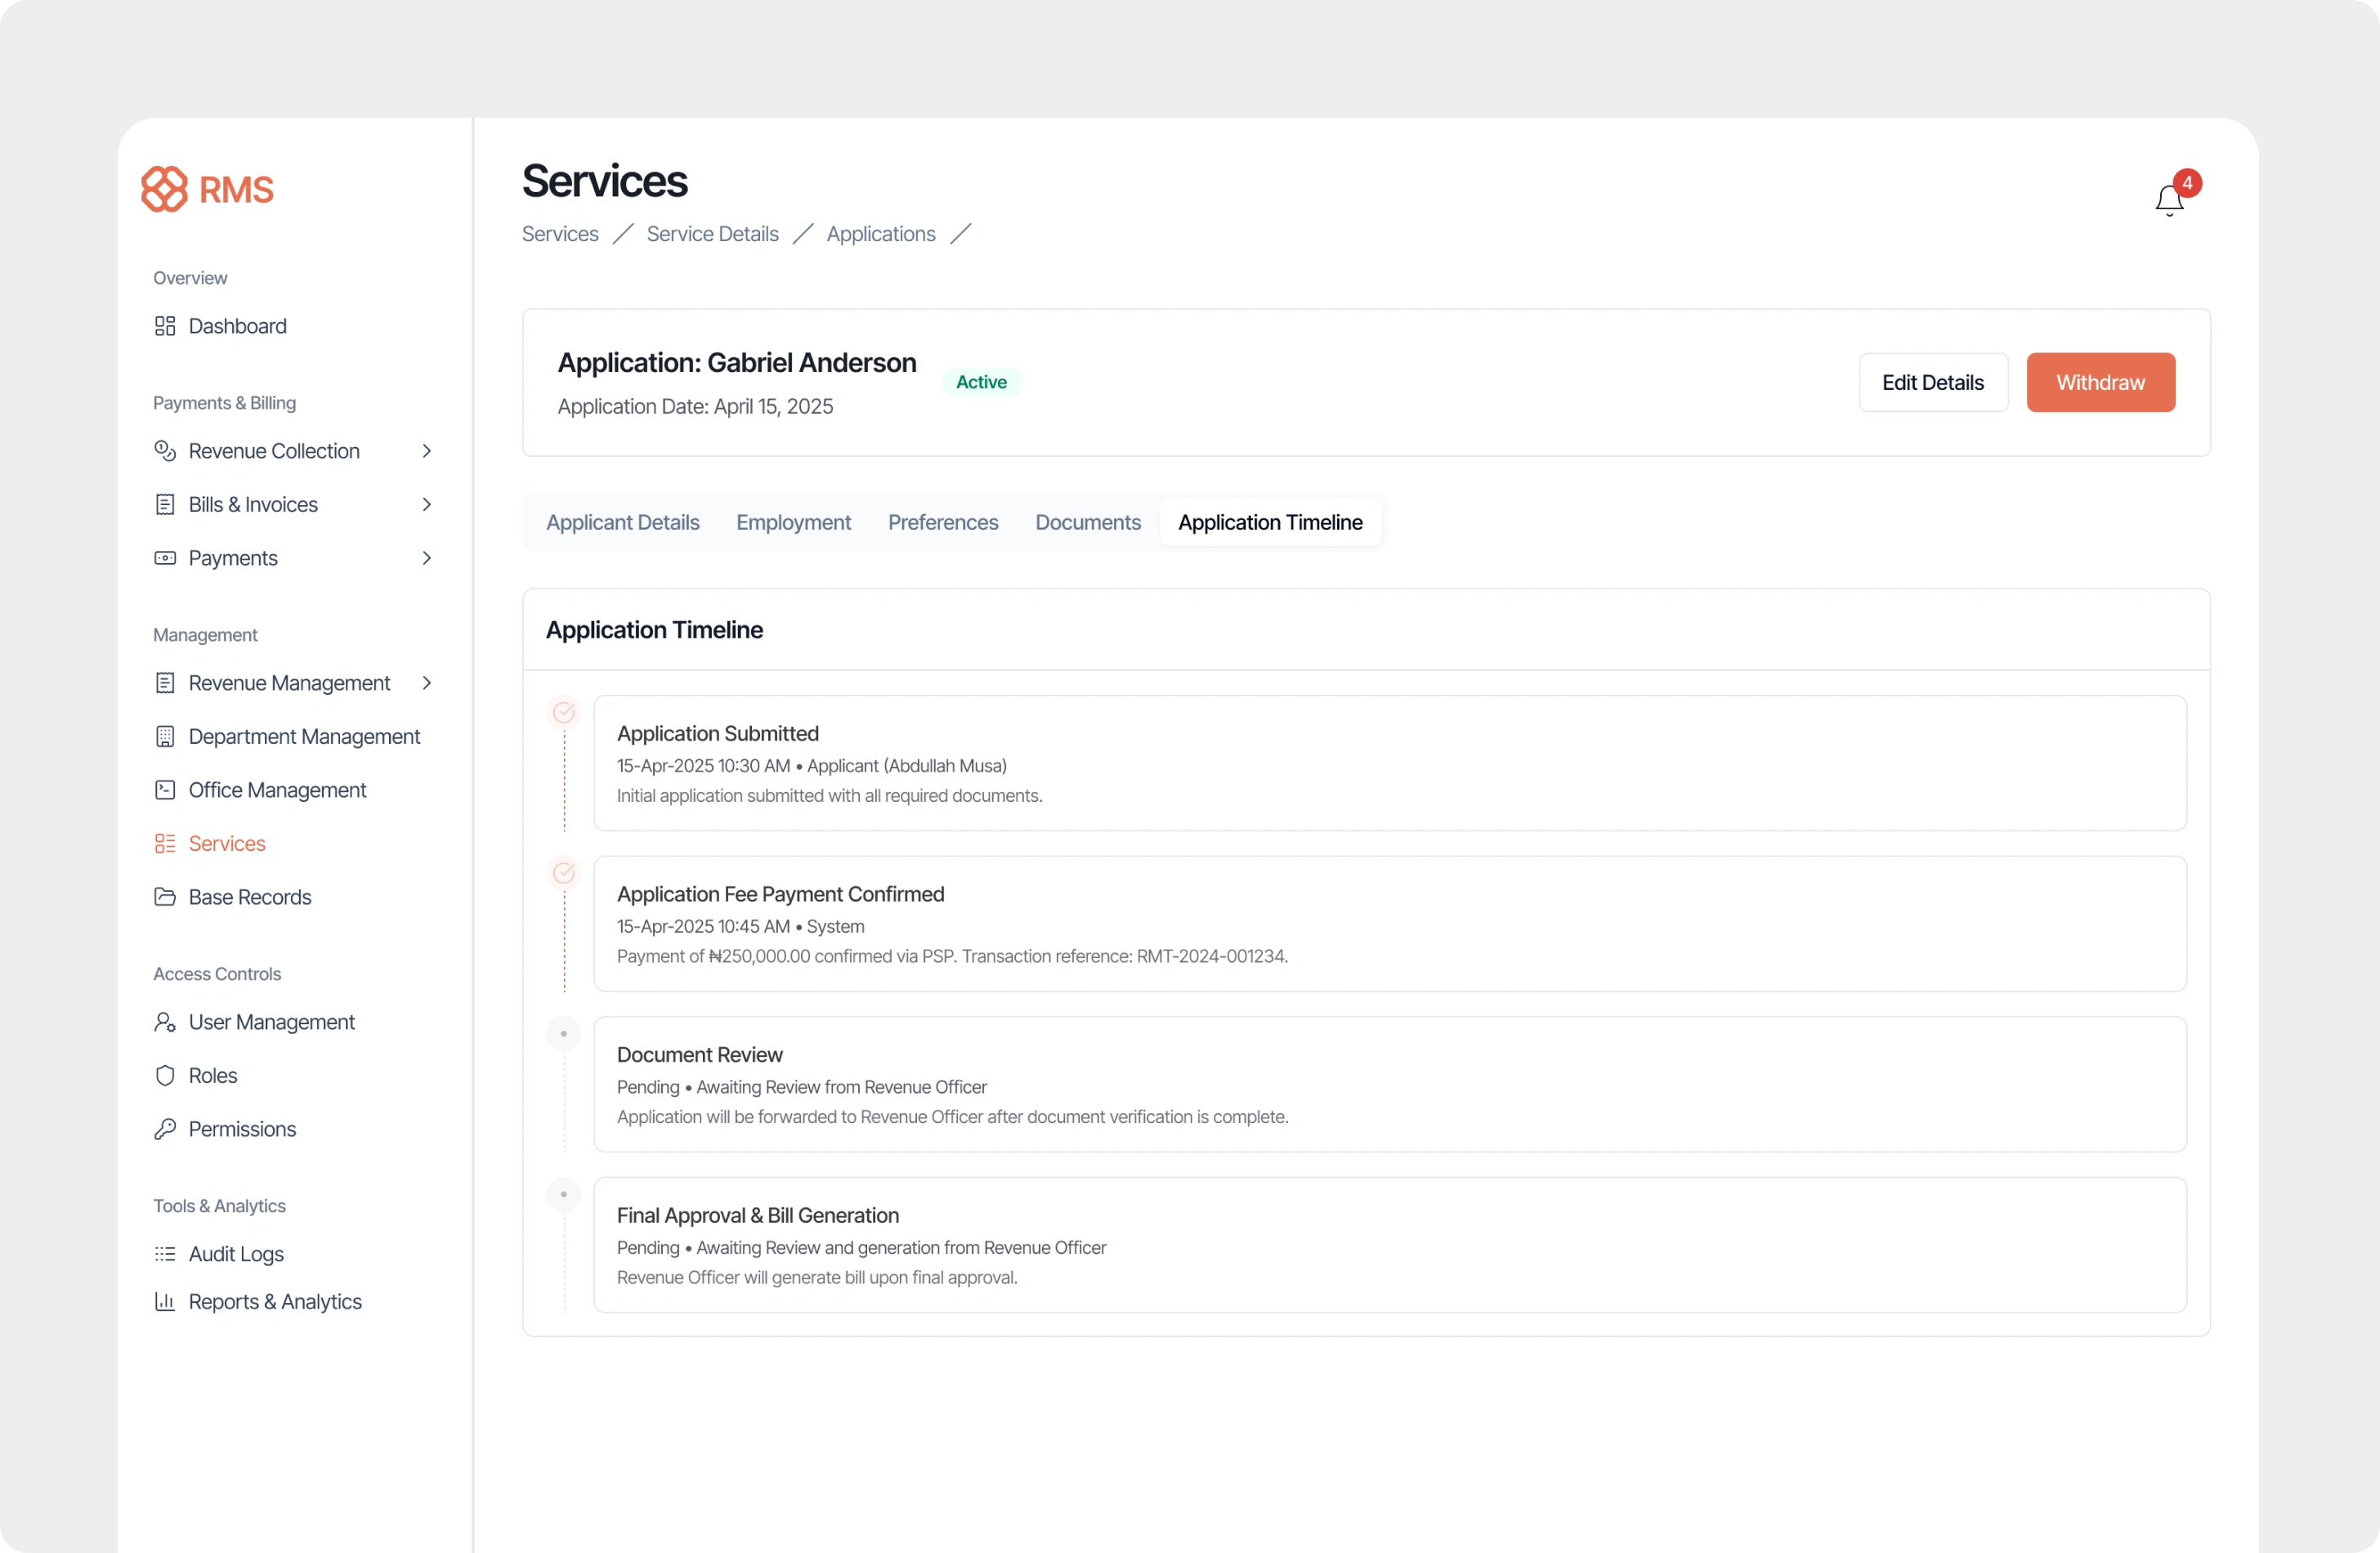Viewport: 2380px width, 1553px height.
Task: Open the Documents tab
Action: (1087, 522)
